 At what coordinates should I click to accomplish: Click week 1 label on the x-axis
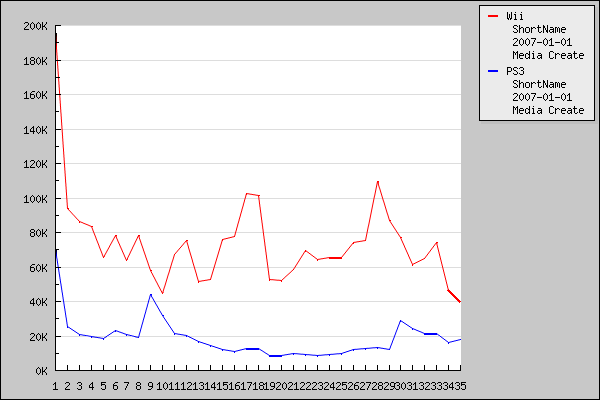(56, 385)
